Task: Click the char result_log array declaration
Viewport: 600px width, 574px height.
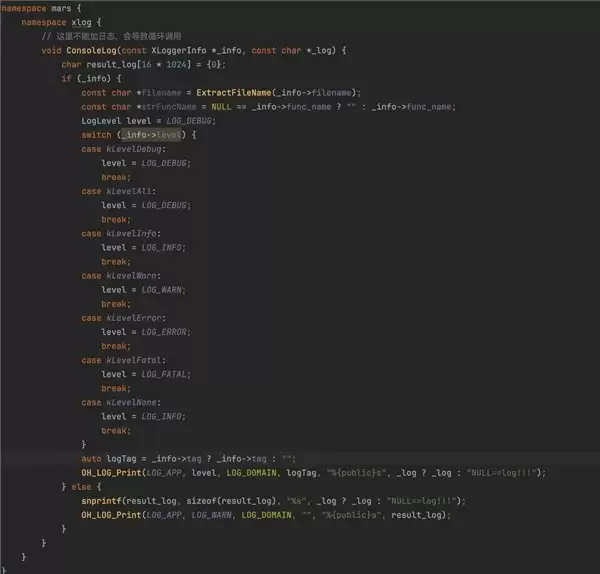Action: pos(110,63)
